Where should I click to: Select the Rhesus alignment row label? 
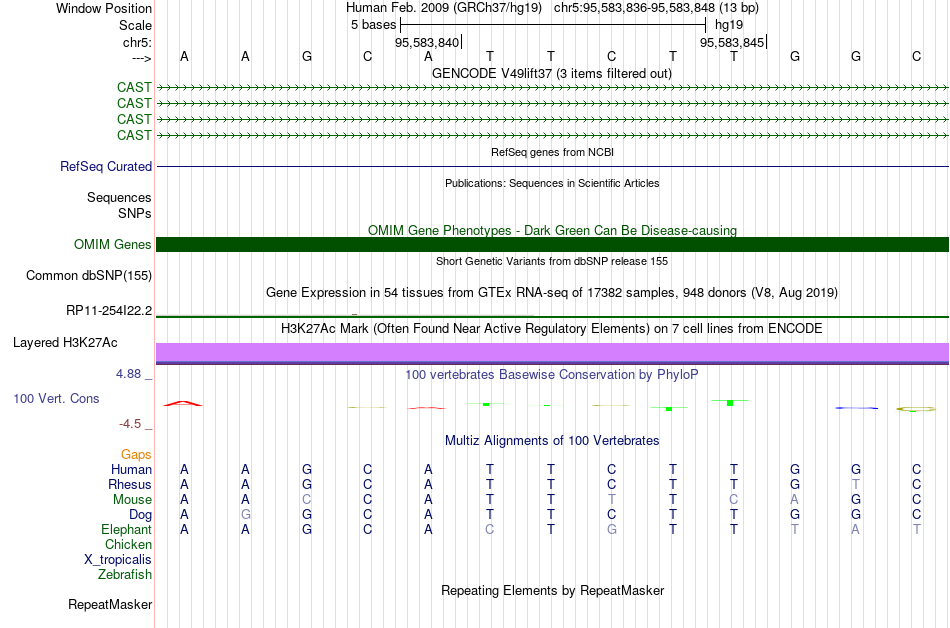[130, 484]
